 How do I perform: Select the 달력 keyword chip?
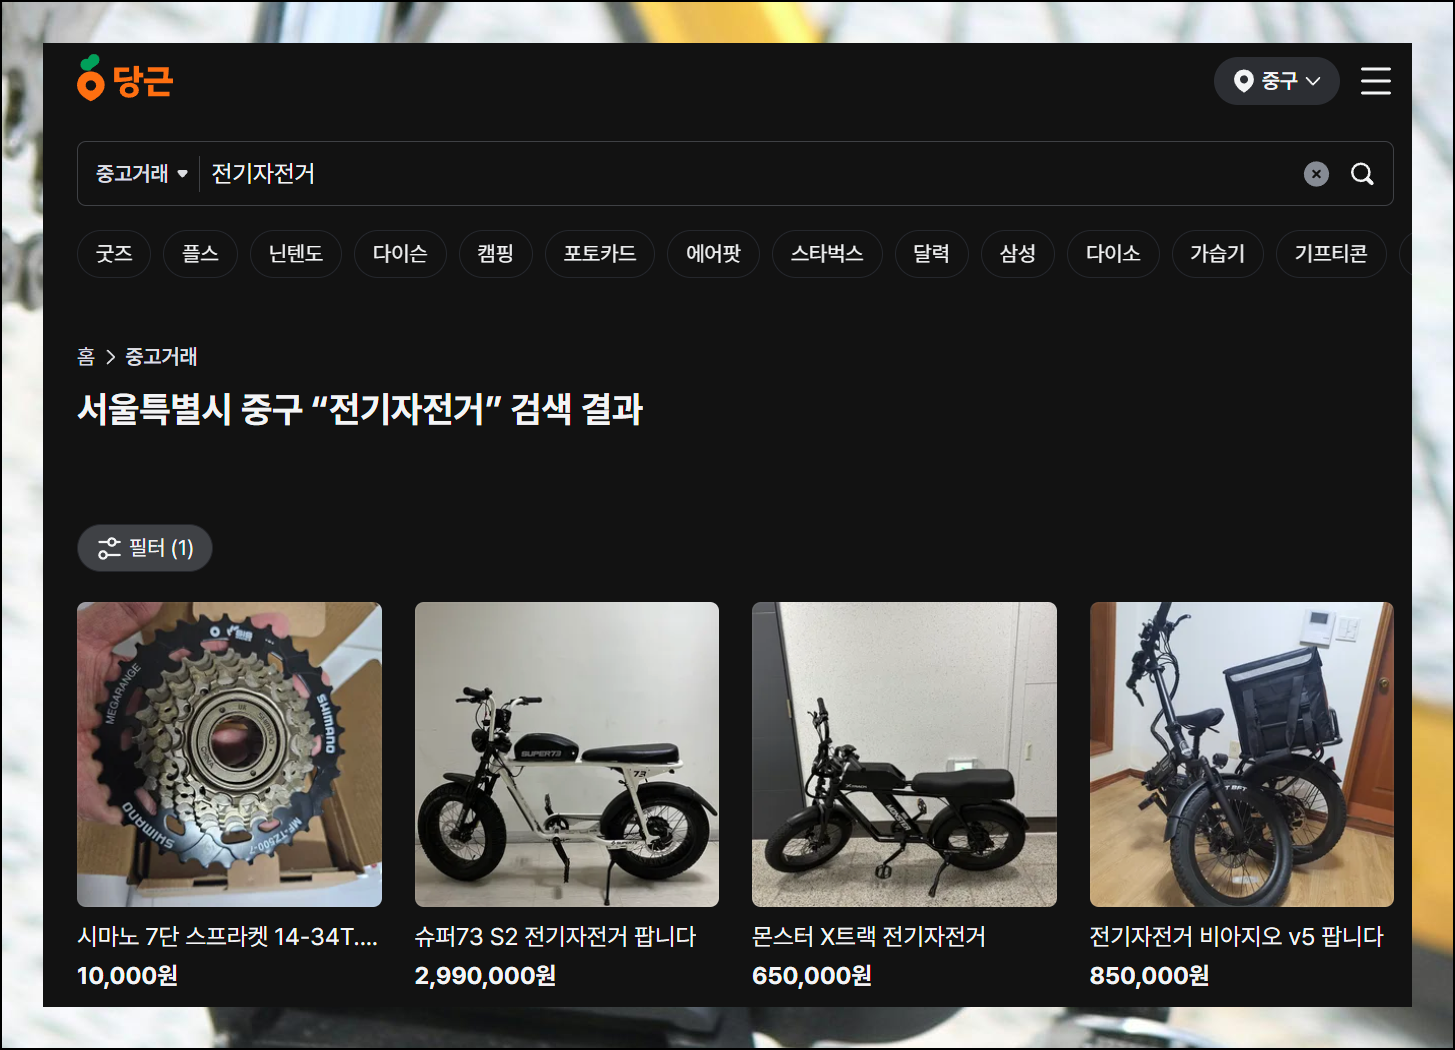[931, 254]
